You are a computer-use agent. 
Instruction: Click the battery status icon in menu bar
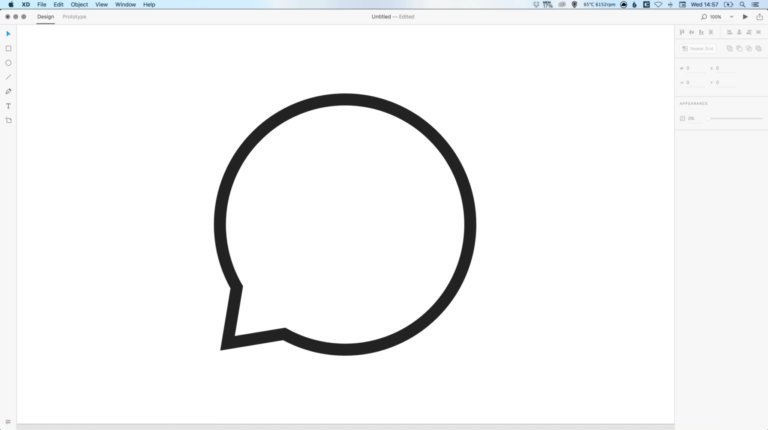click(x=729, y=4)
